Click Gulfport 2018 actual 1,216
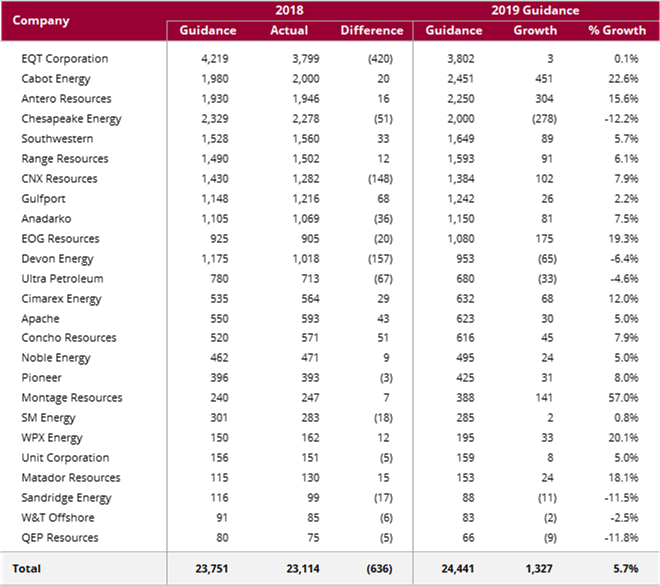 [x=306, y=199]
